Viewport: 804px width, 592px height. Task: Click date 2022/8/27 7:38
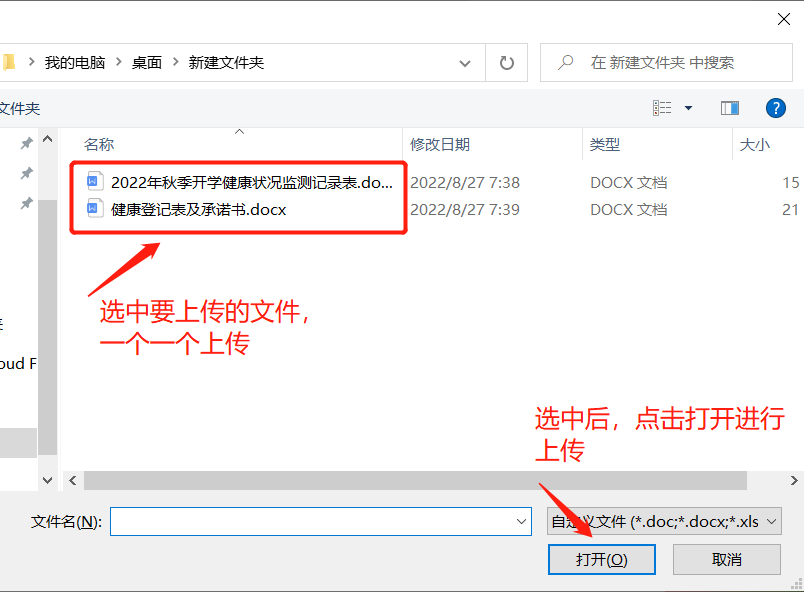(465, 182)
